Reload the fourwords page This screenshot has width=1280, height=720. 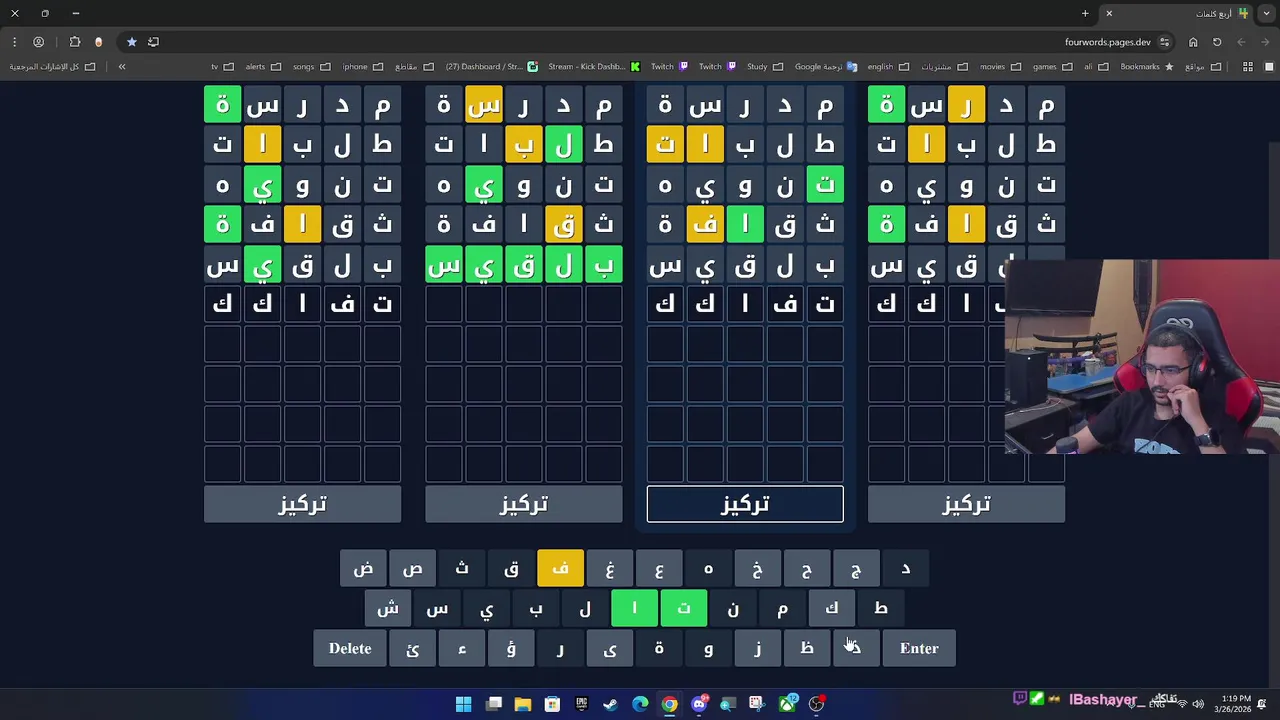pos(1217,42)
